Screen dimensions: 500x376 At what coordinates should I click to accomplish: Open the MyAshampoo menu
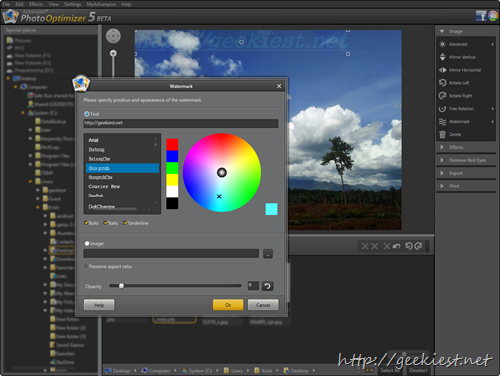[101, 4]
